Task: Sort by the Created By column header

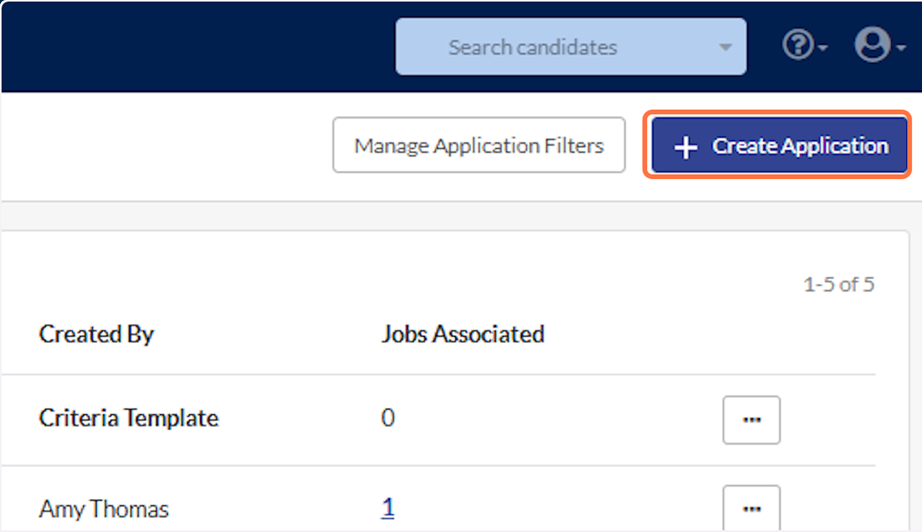Action: (x=96, y=334)
